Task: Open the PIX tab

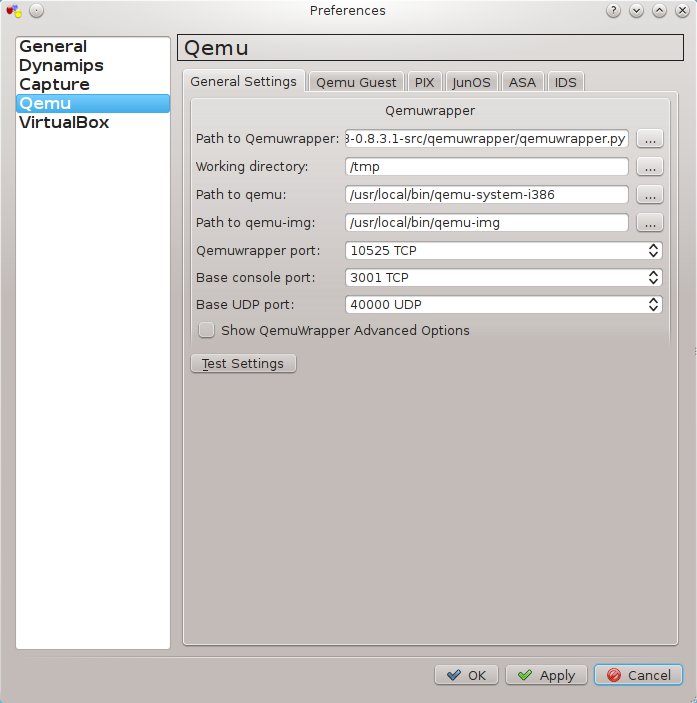Action: click(424, 82)
